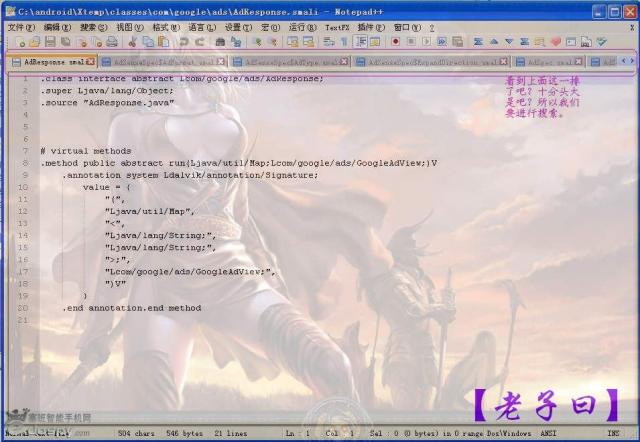
Task: Toggle synchronized vertical scrolling
Action: pyautogui.click(x=292, y=42)
